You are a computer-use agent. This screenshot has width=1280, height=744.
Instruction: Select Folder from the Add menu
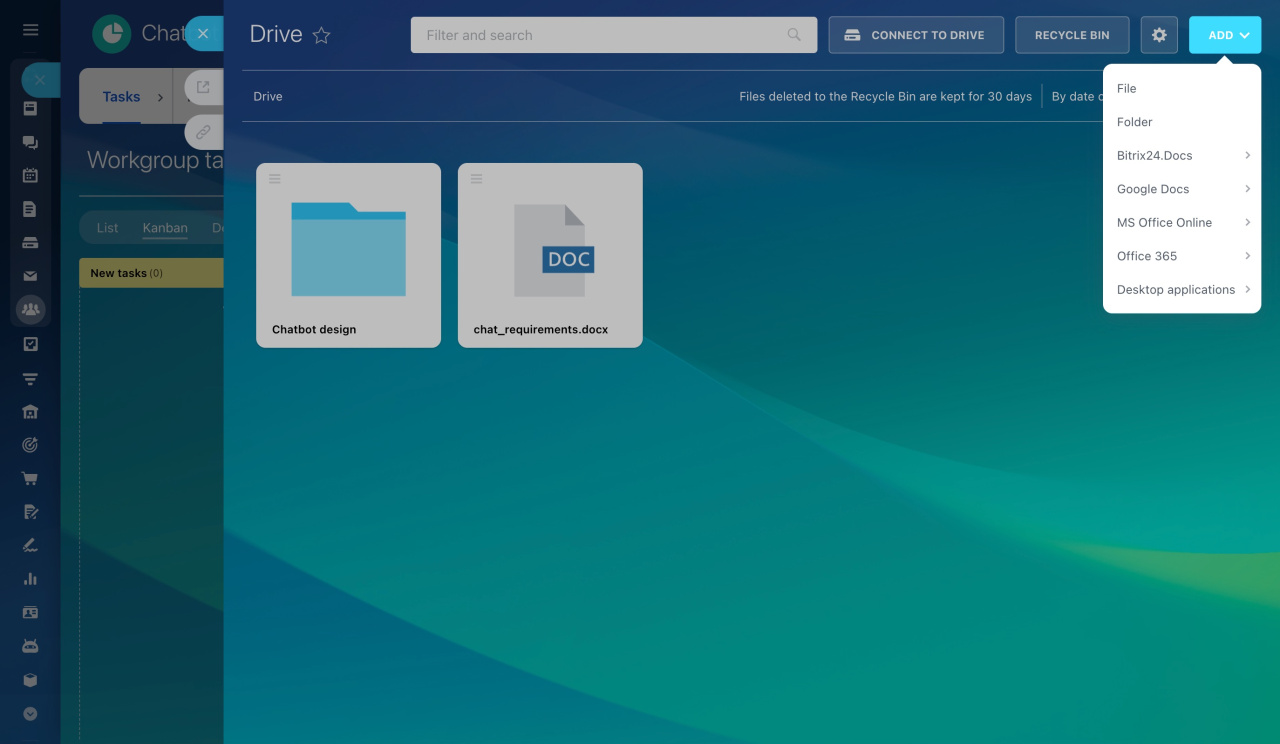[1135, 122]
